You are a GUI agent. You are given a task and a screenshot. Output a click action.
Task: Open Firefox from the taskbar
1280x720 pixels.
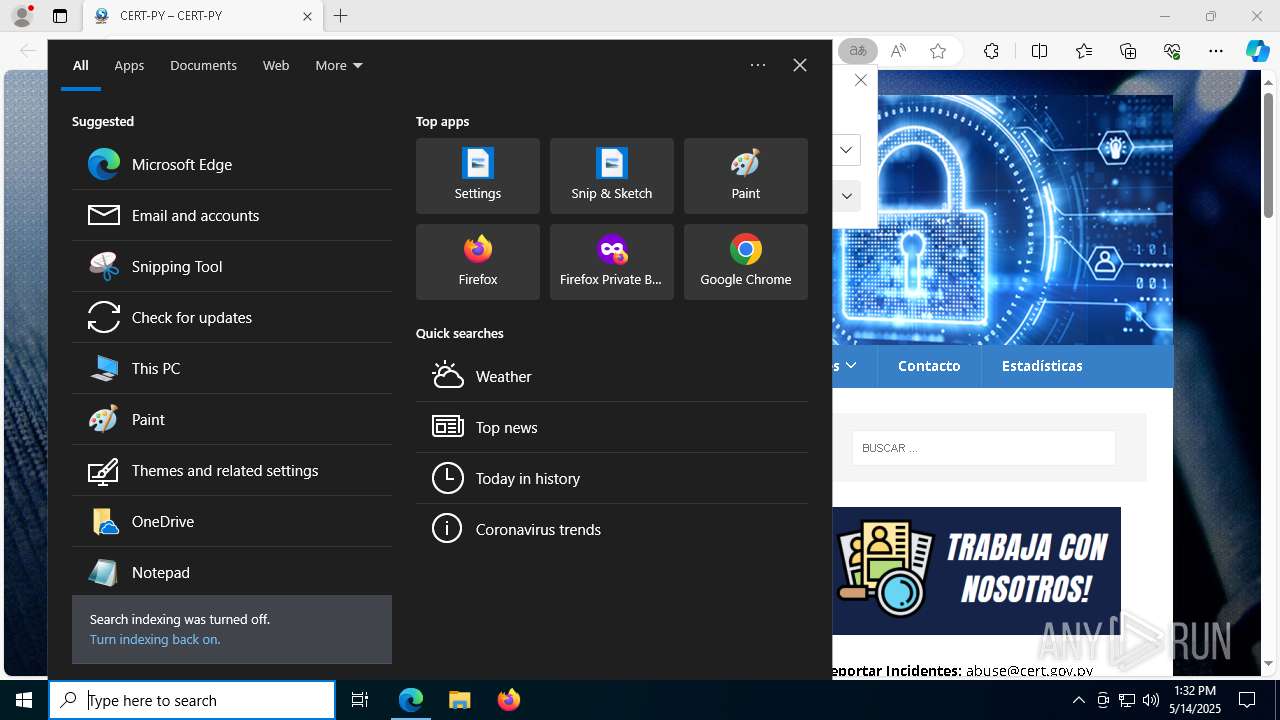point(509,700)
